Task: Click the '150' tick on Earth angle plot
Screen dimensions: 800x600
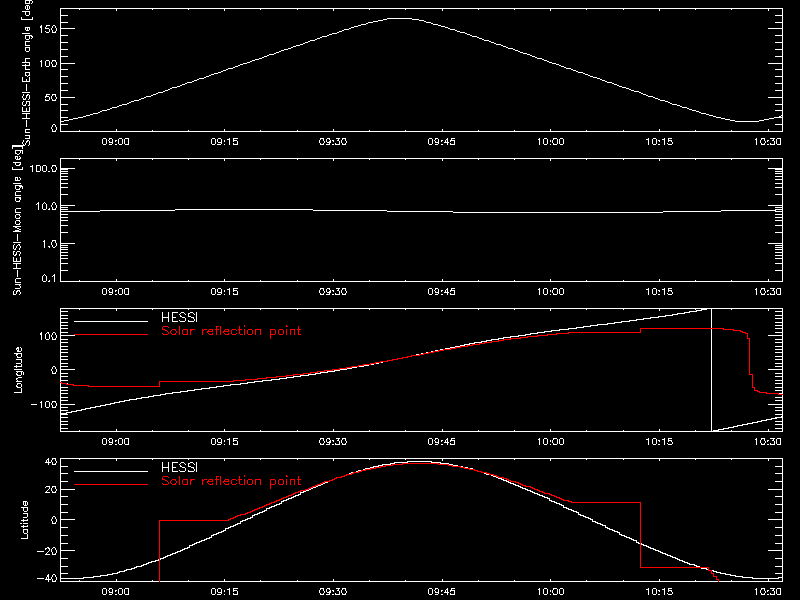Action: coord(48,29)
